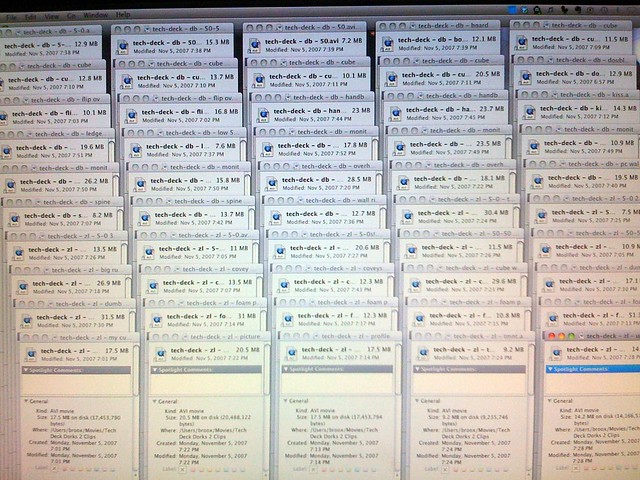The height and width of the screenshot is (480, 640).
Task: Click the file icon beside 14.3 MB
Action: coord(529,111)
